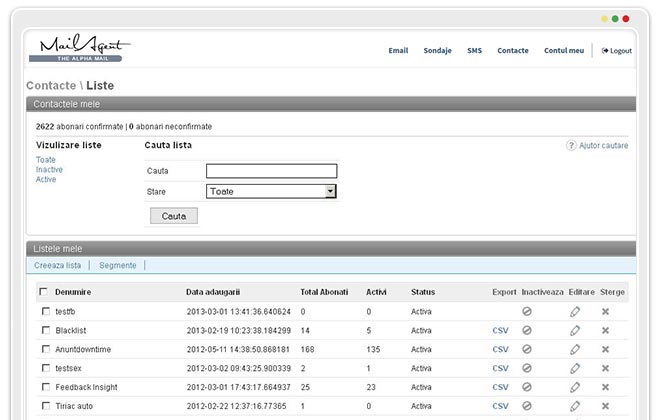Click the Cauta search button
660x420 pixels.
pos(174,216)
